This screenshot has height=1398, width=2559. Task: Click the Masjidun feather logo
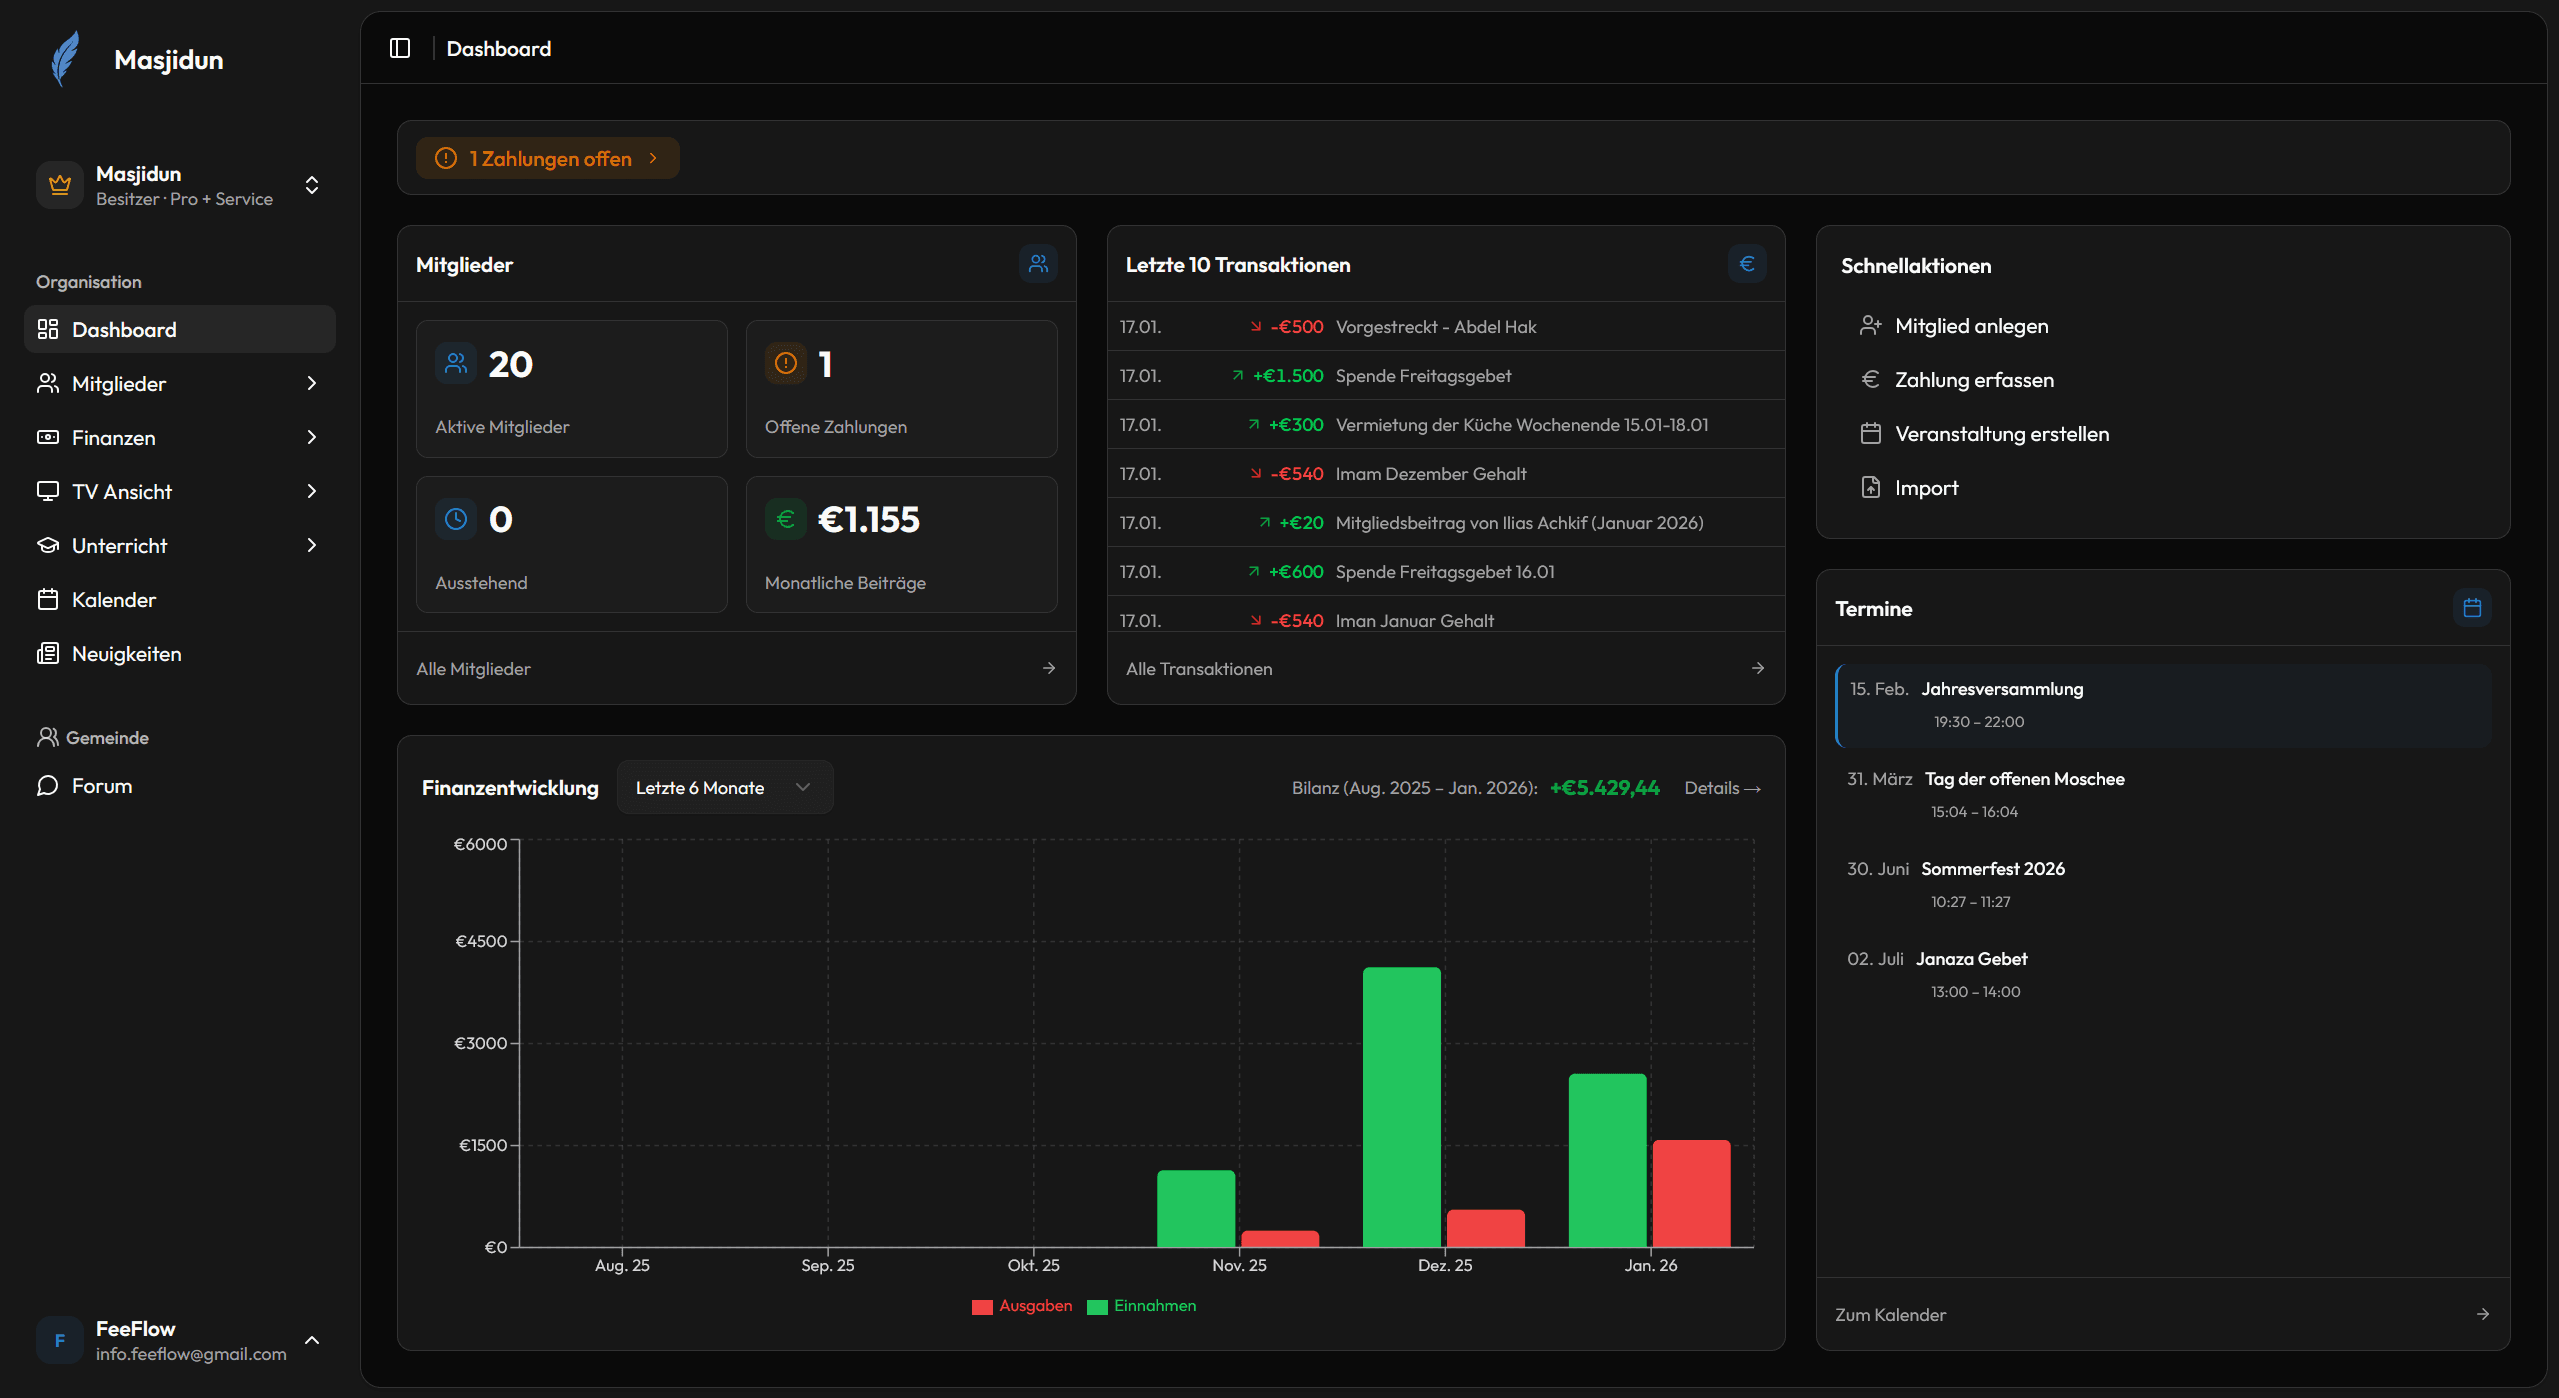(63, 59)
